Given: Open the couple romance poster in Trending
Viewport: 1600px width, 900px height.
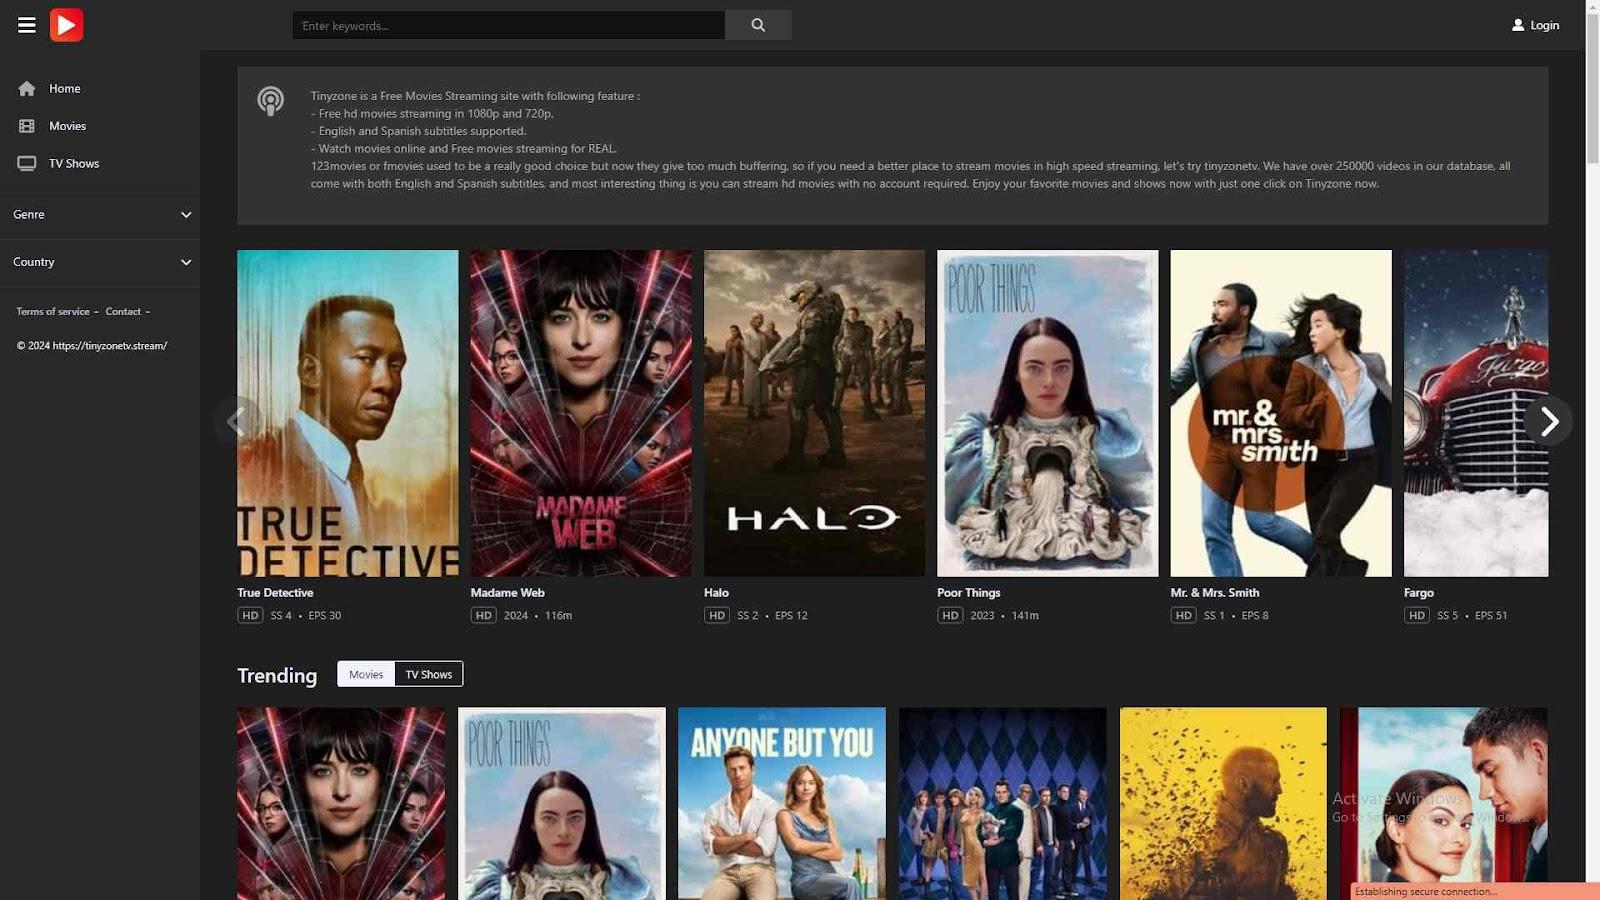Looking at the screenshot, I should click(x=1444, y=804).
